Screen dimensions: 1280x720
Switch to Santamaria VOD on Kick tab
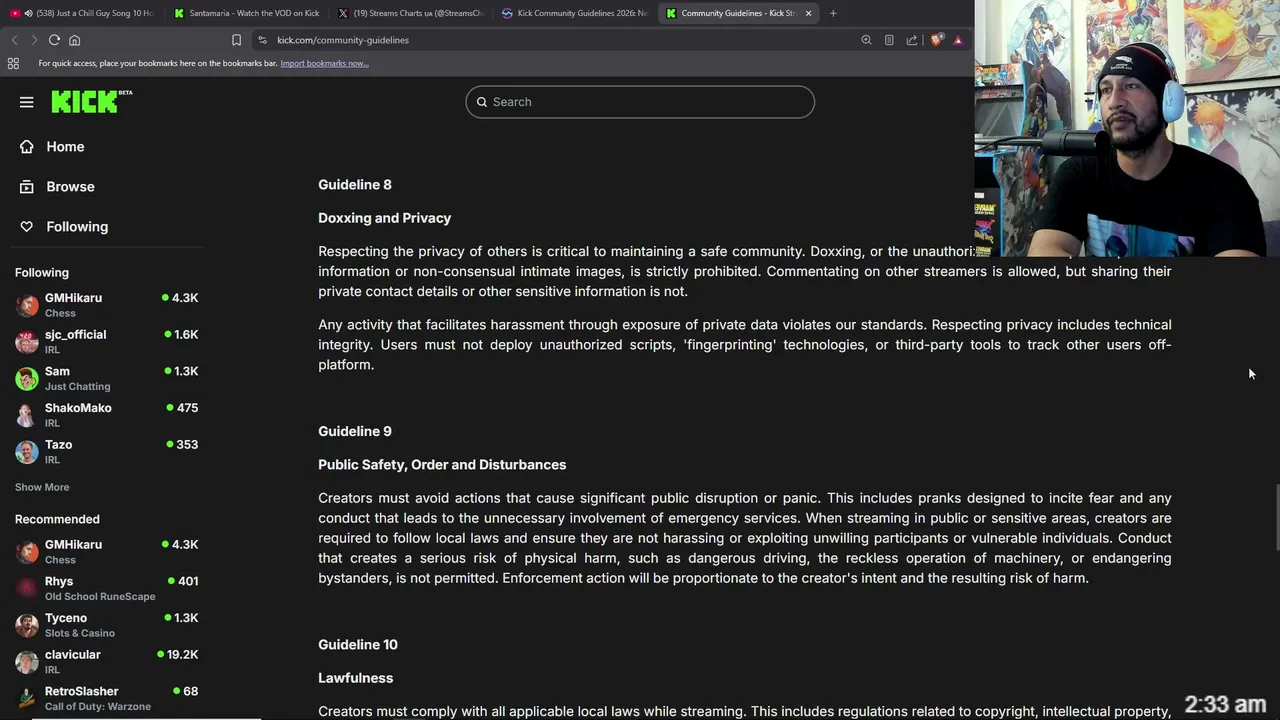pyautogui.click(x=246, y=13)
